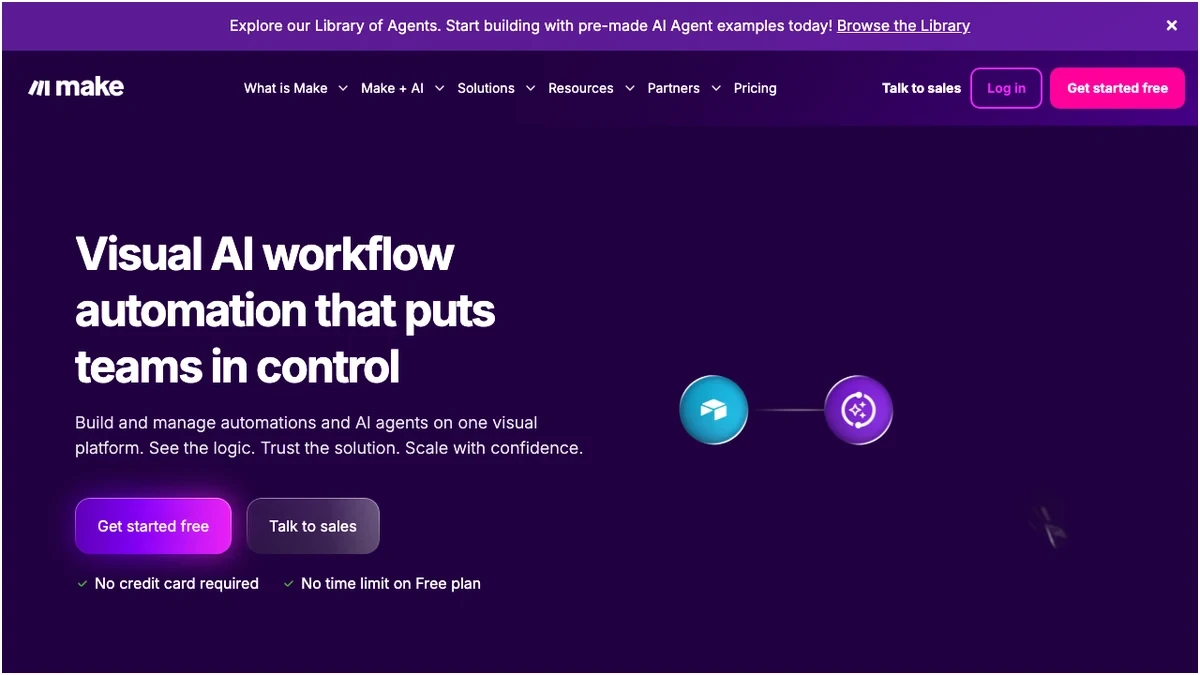1200x675 pixels.
Task: Expand the Solutions dropdown
Action: 486,88
